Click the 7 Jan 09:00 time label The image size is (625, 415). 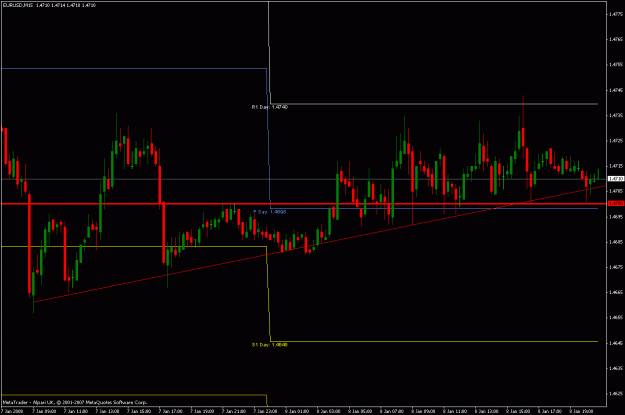(44, 411)
